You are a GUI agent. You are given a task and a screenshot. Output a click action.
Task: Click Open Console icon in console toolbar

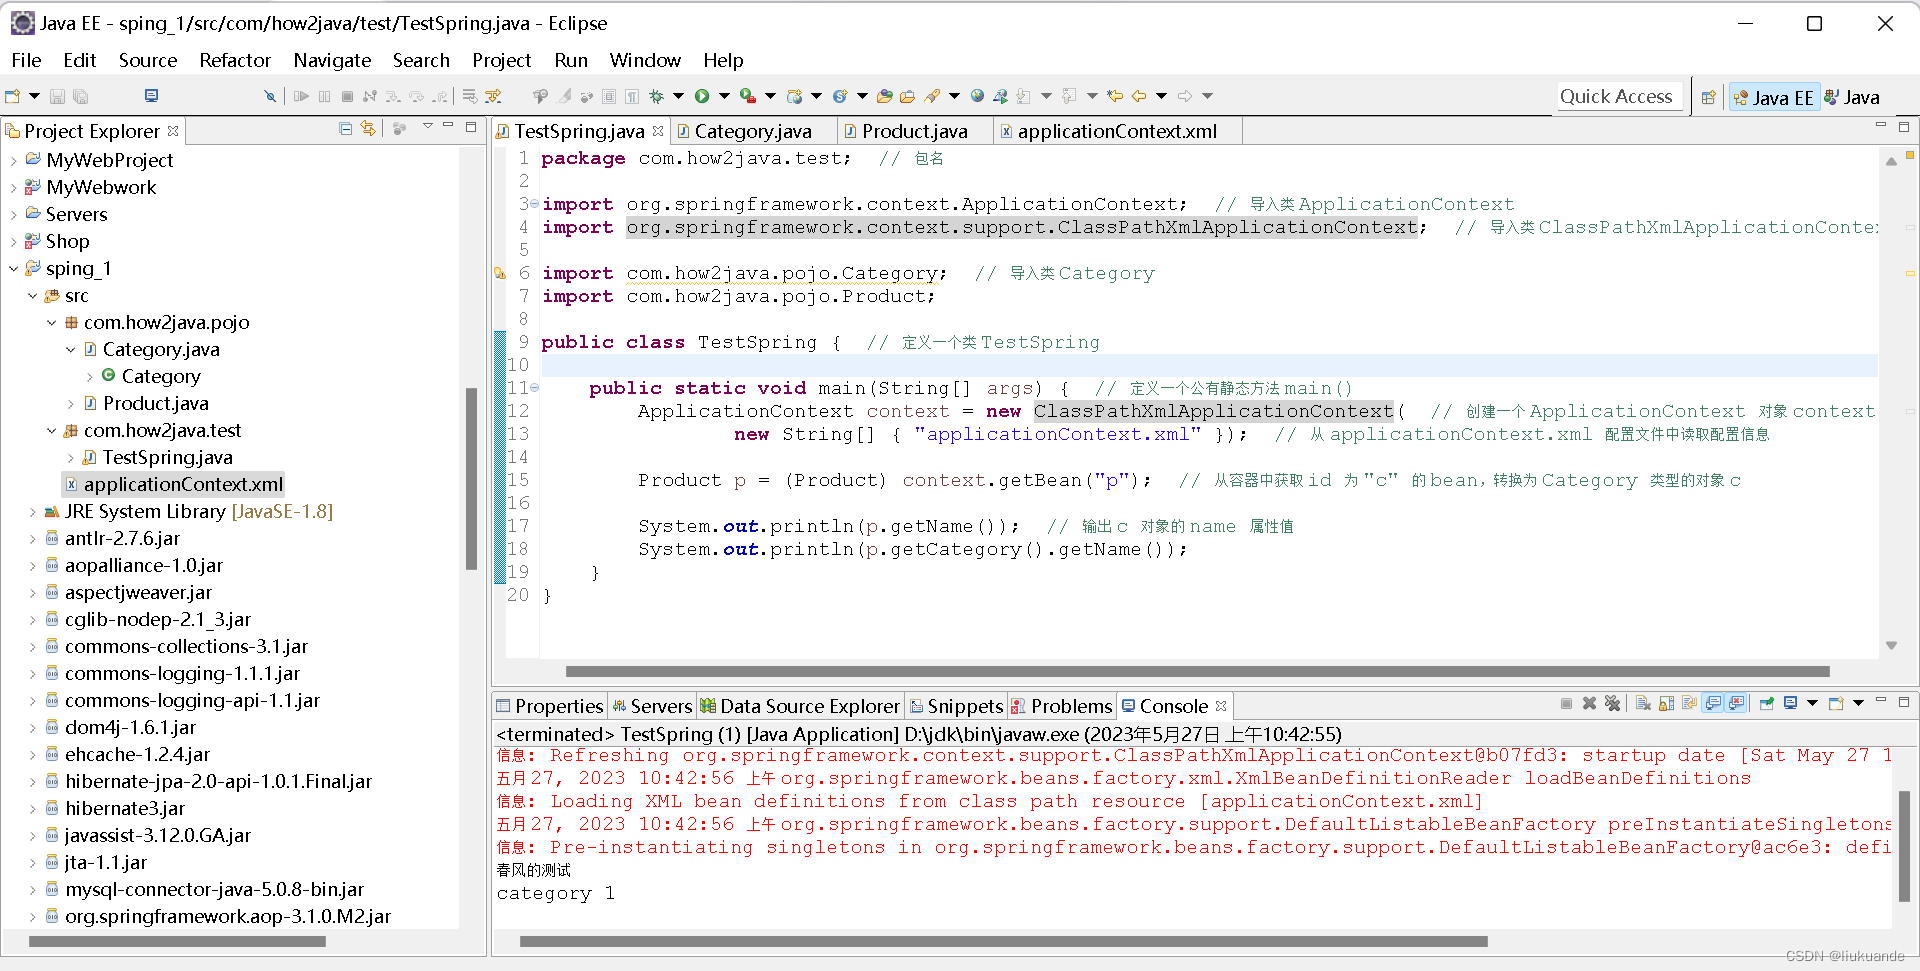pos(1835,704)
